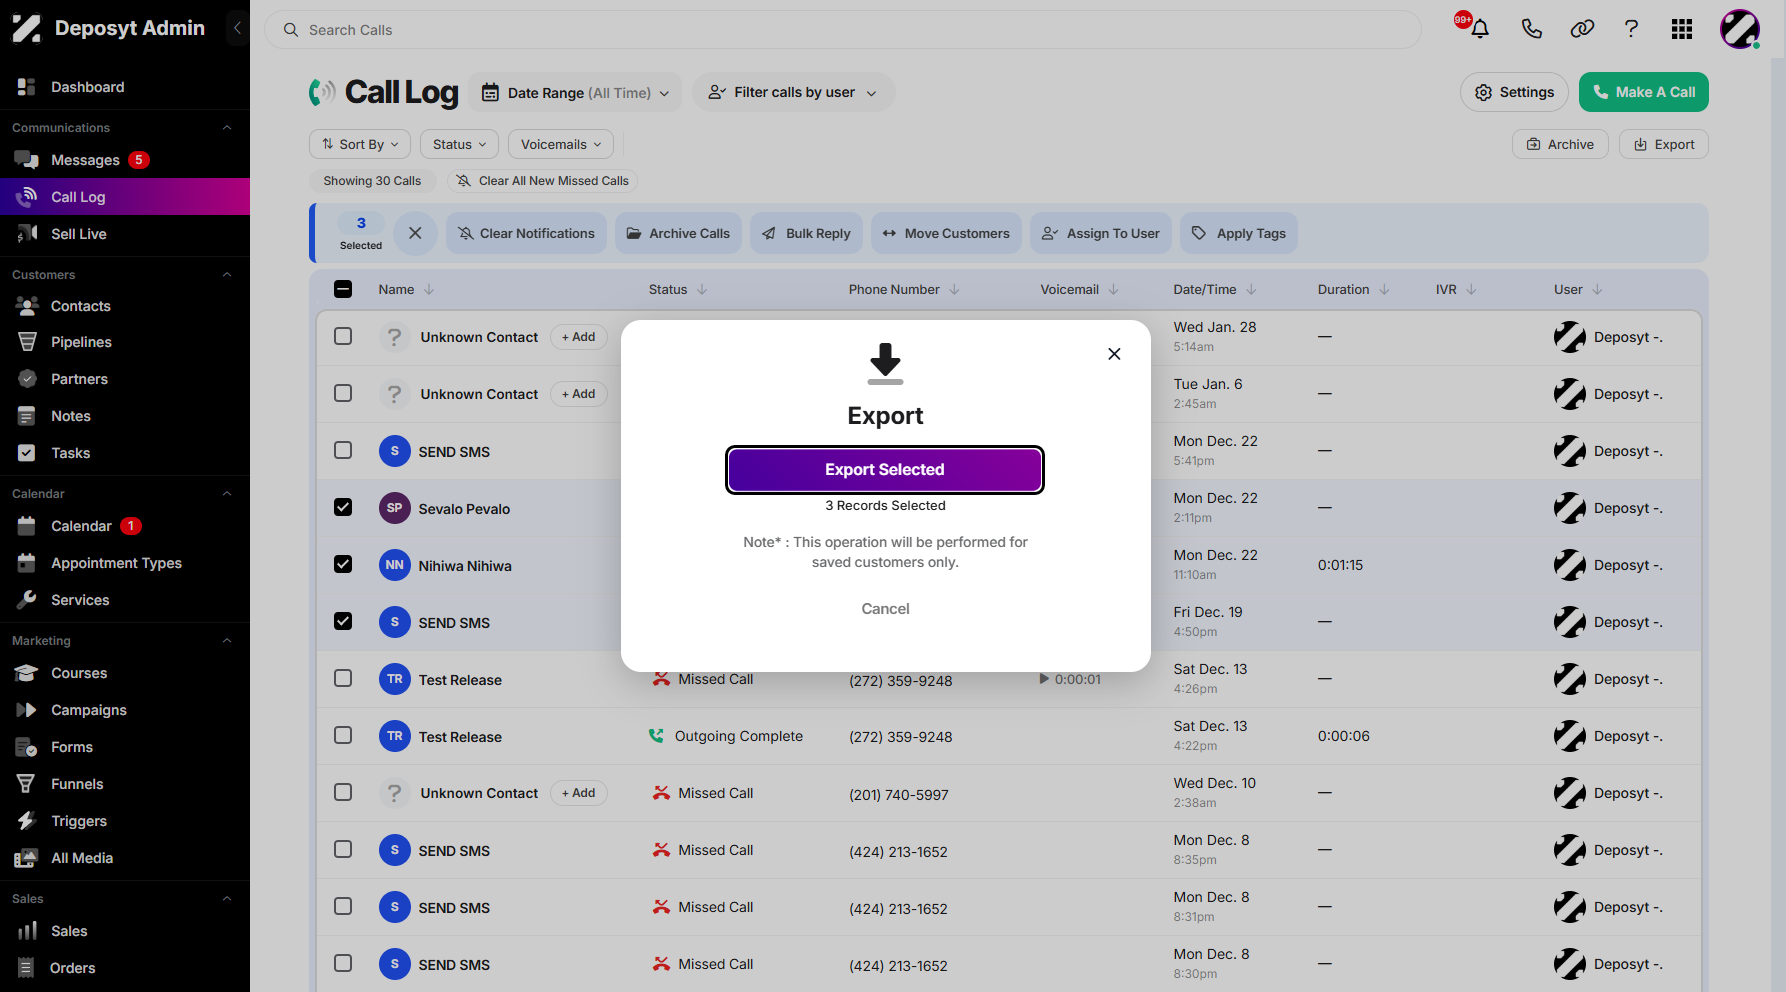1786x992 pixels.
Task: Sort by Name column arrow
Action: pos(429,290)
